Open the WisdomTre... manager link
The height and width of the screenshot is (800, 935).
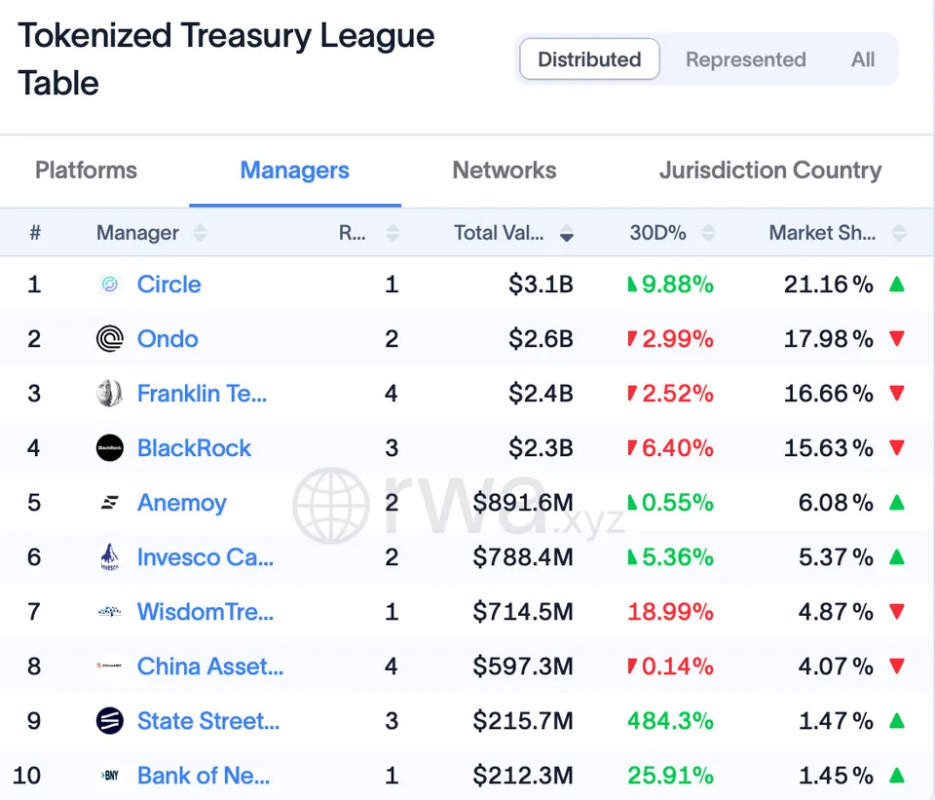click(x=206, y=612)
